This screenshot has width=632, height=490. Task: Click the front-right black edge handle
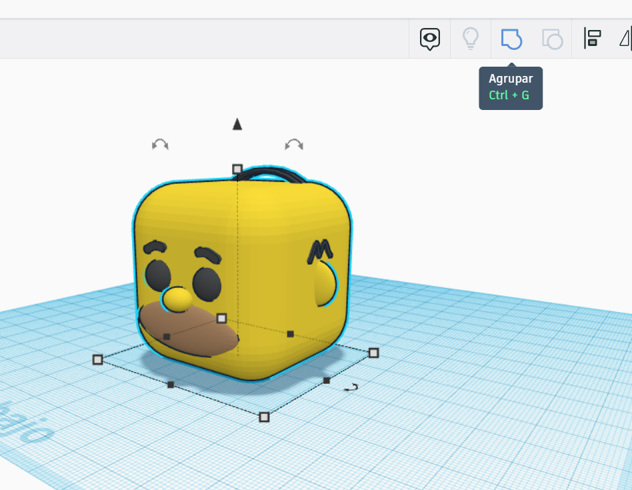pos(326,380)
